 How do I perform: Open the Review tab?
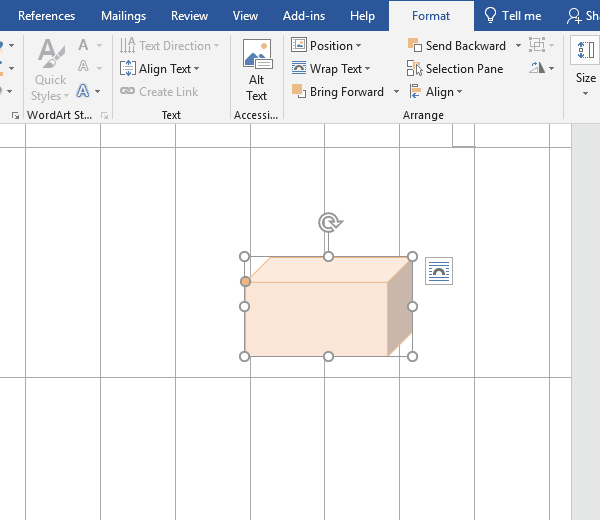click(189, 16)
